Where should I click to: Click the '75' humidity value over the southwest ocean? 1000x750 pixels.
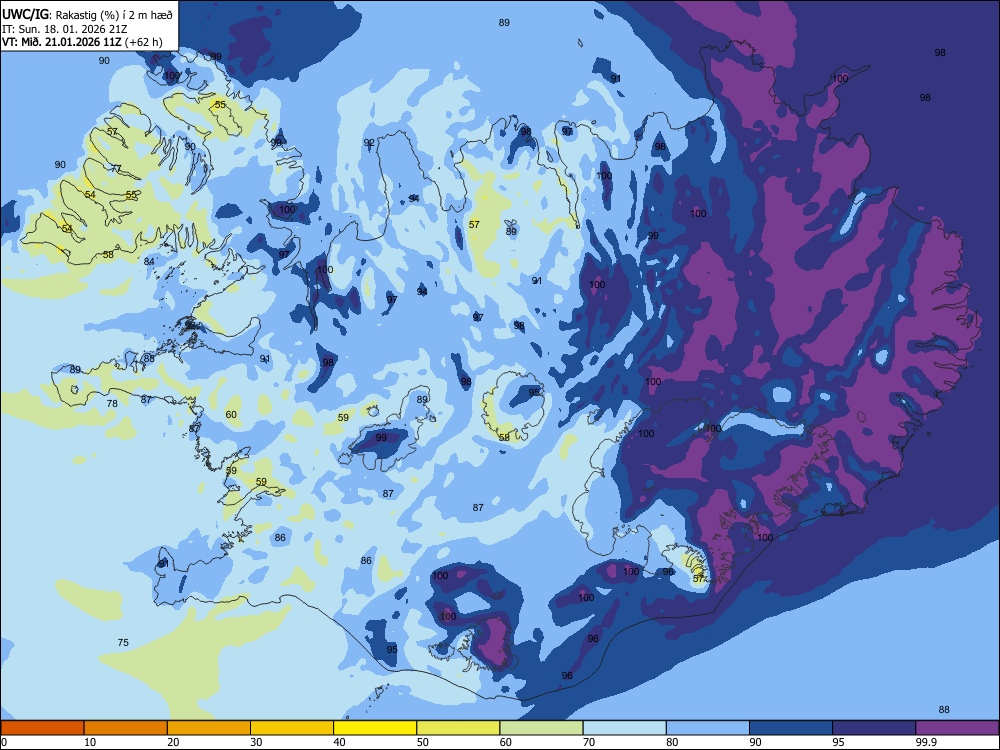coord(123,642)
